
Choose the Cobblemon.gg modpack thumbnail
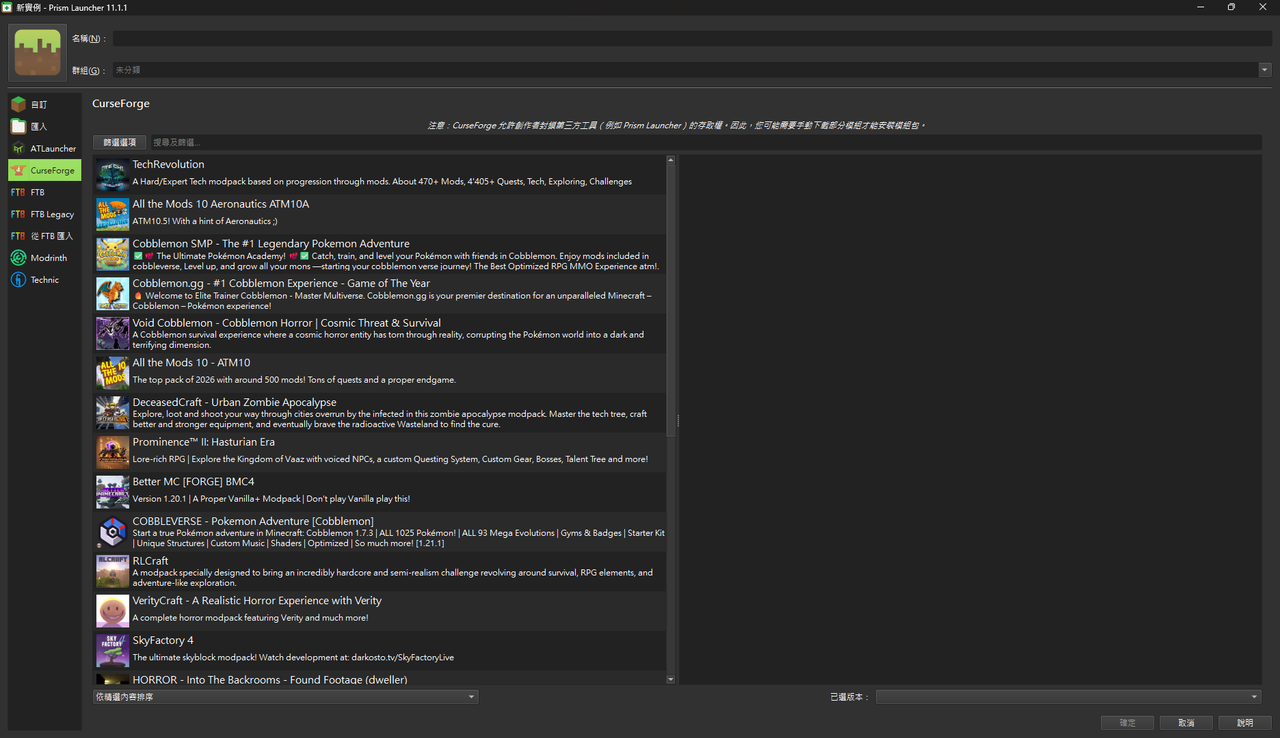tap(112, 294)
